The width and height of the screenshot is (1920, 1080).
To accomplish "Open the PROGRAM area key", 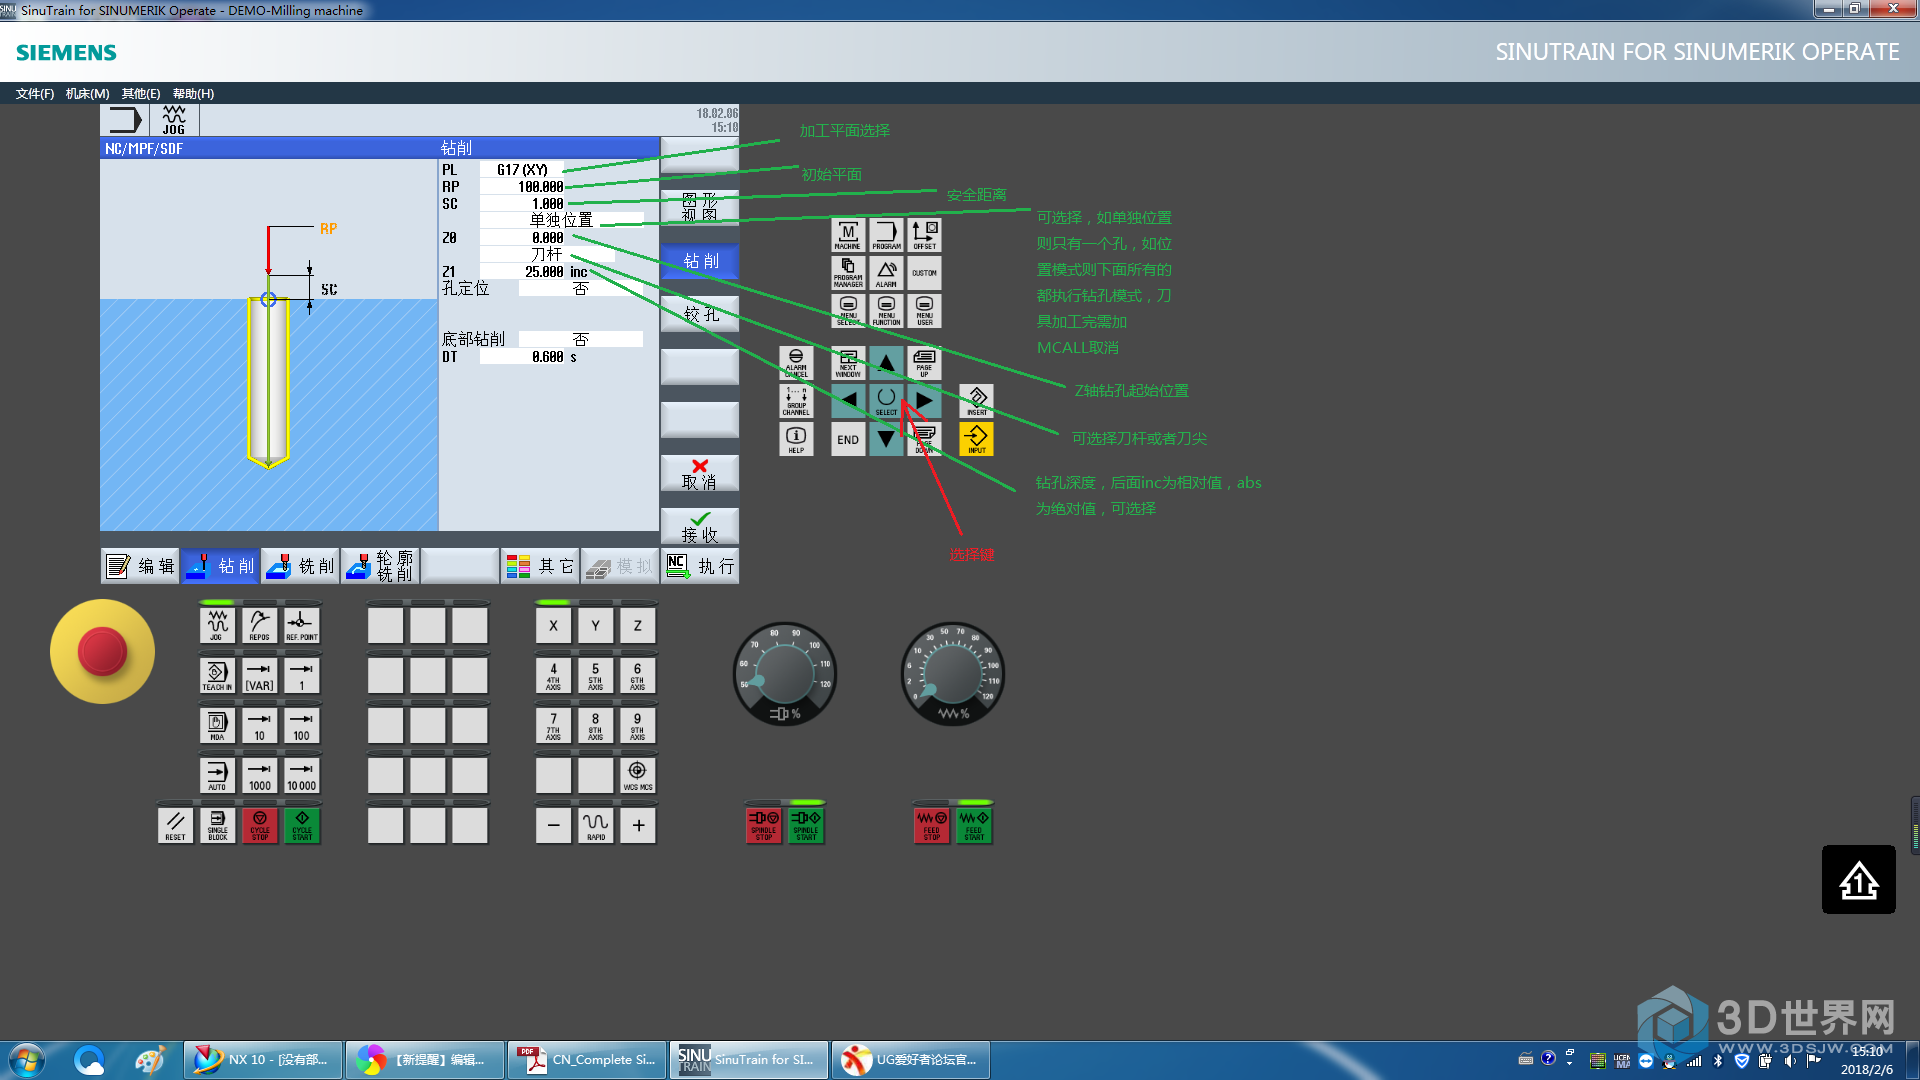I will pos(886,236).
